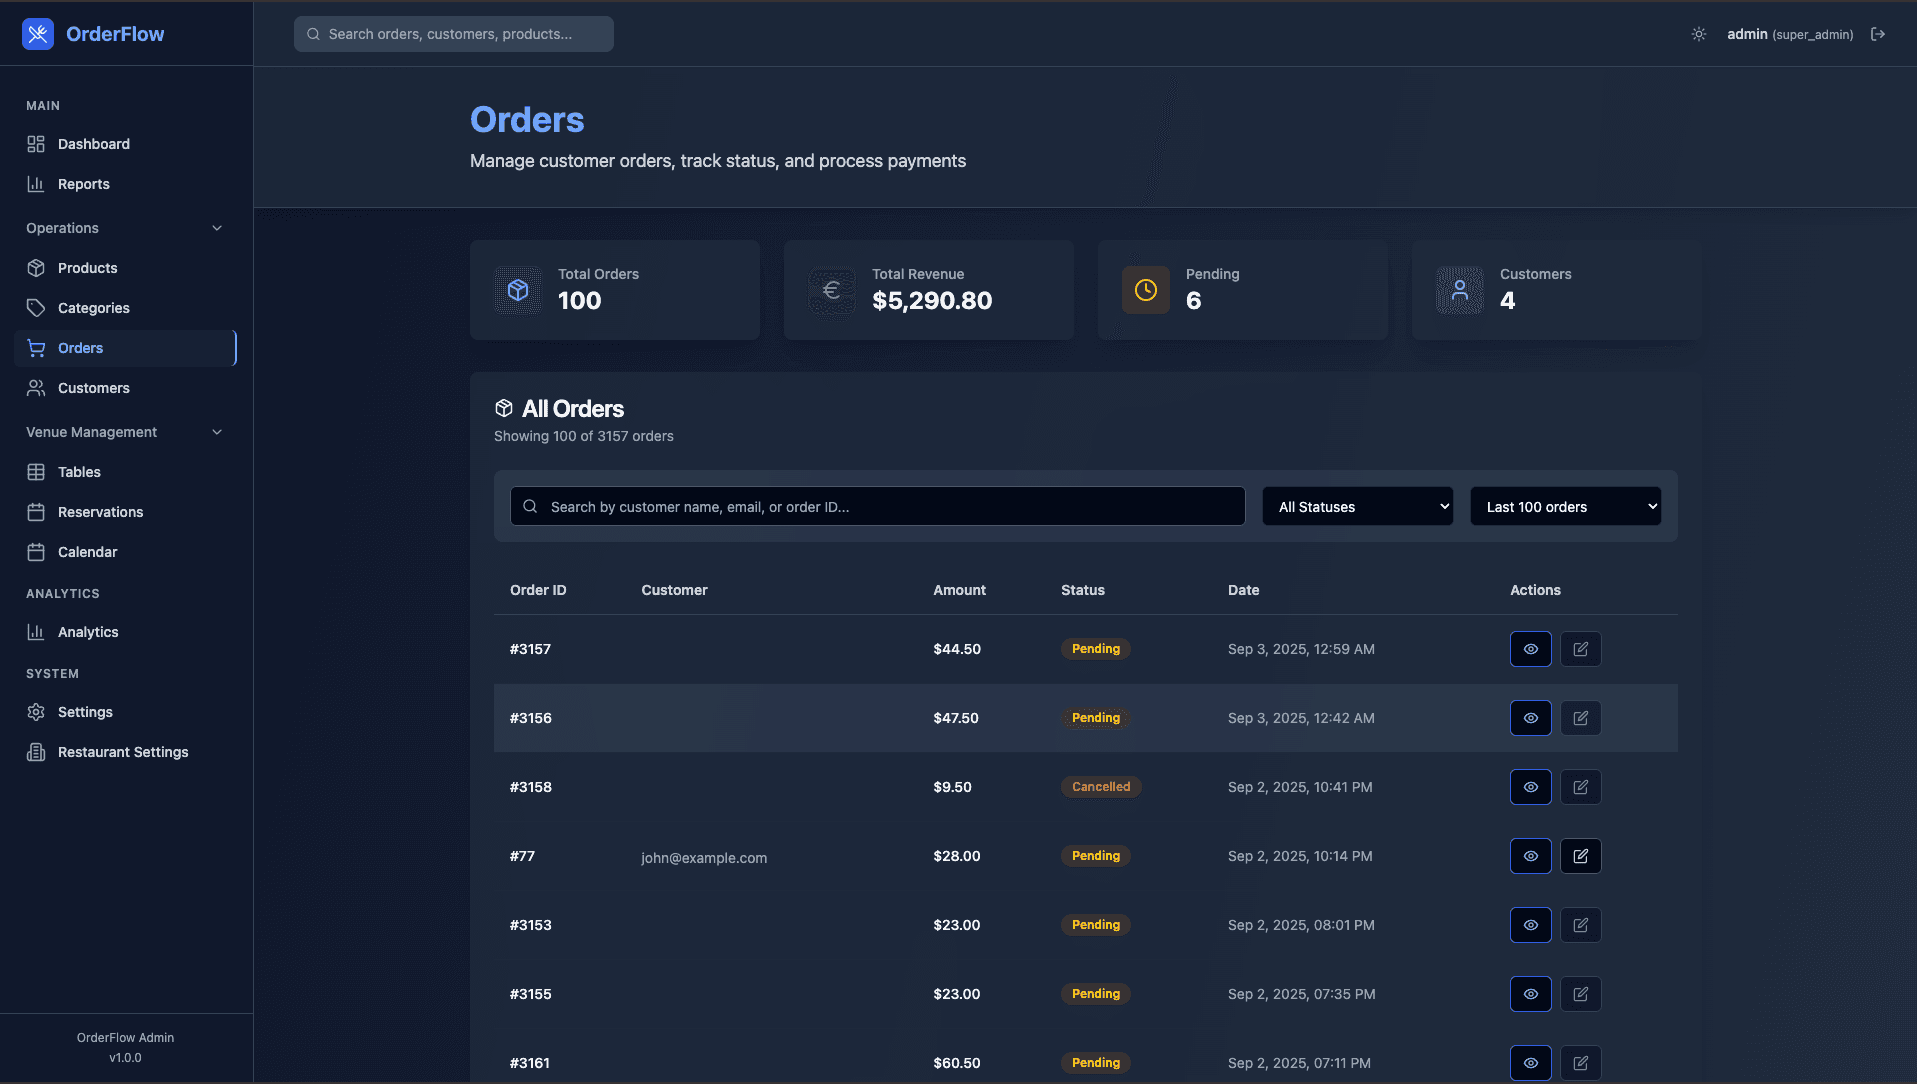Image resolution: width=1917 pixels, height=1084 pixels.
Task: Select the Products sidebar icon
Action: tap(36, 268)
